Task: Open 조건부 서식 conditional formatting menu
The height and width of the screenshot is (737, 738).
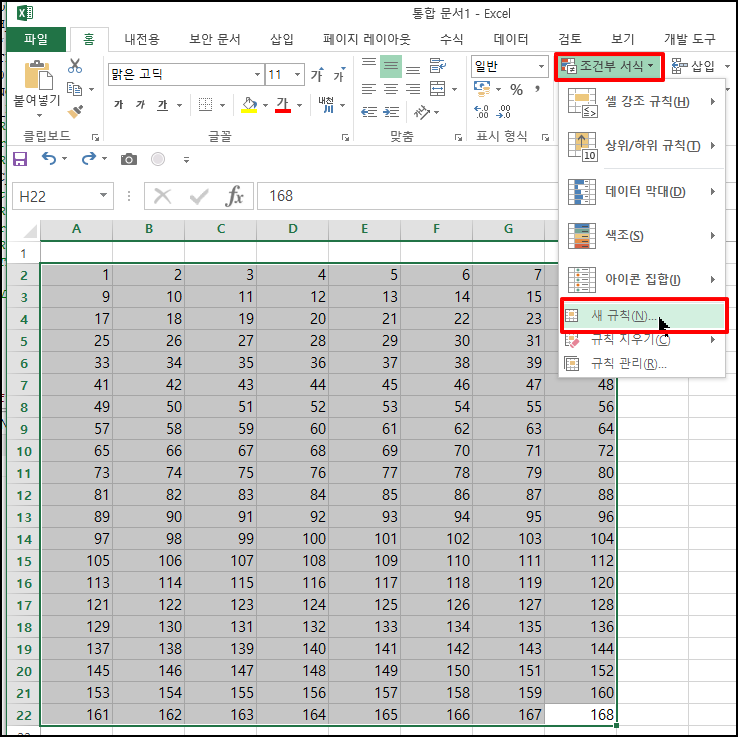Action: [609, 66]
